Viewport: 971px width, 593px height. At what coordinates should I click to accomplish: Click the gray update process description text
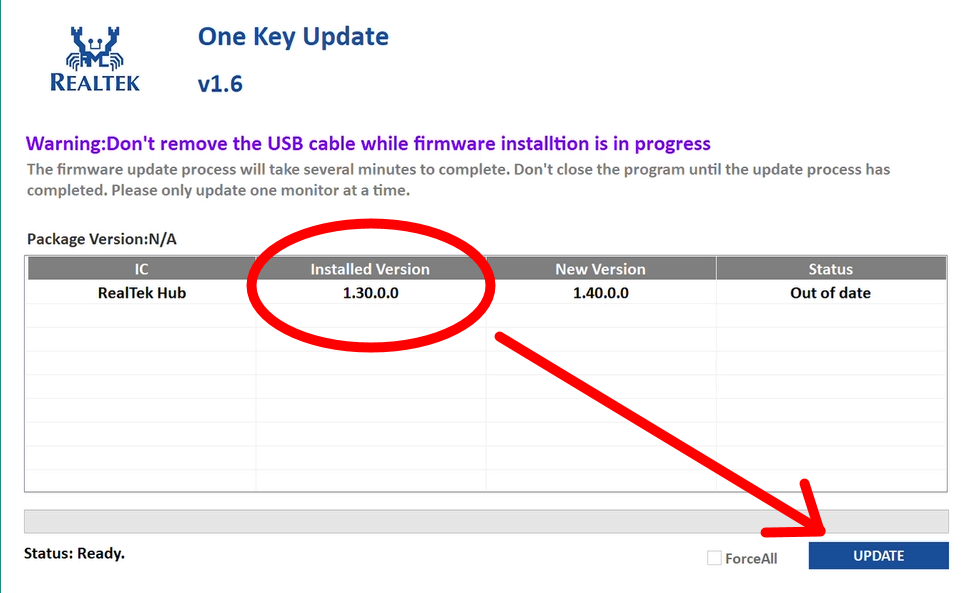click(x=458, y=179)
